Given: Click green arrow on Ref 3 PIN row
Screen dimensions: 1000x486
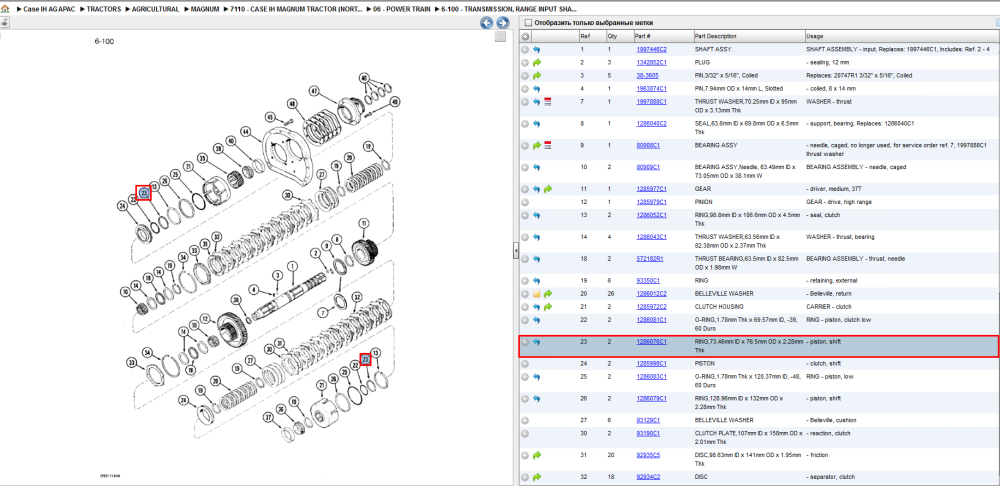Looking at the screenshot, I should click(536, 75).
